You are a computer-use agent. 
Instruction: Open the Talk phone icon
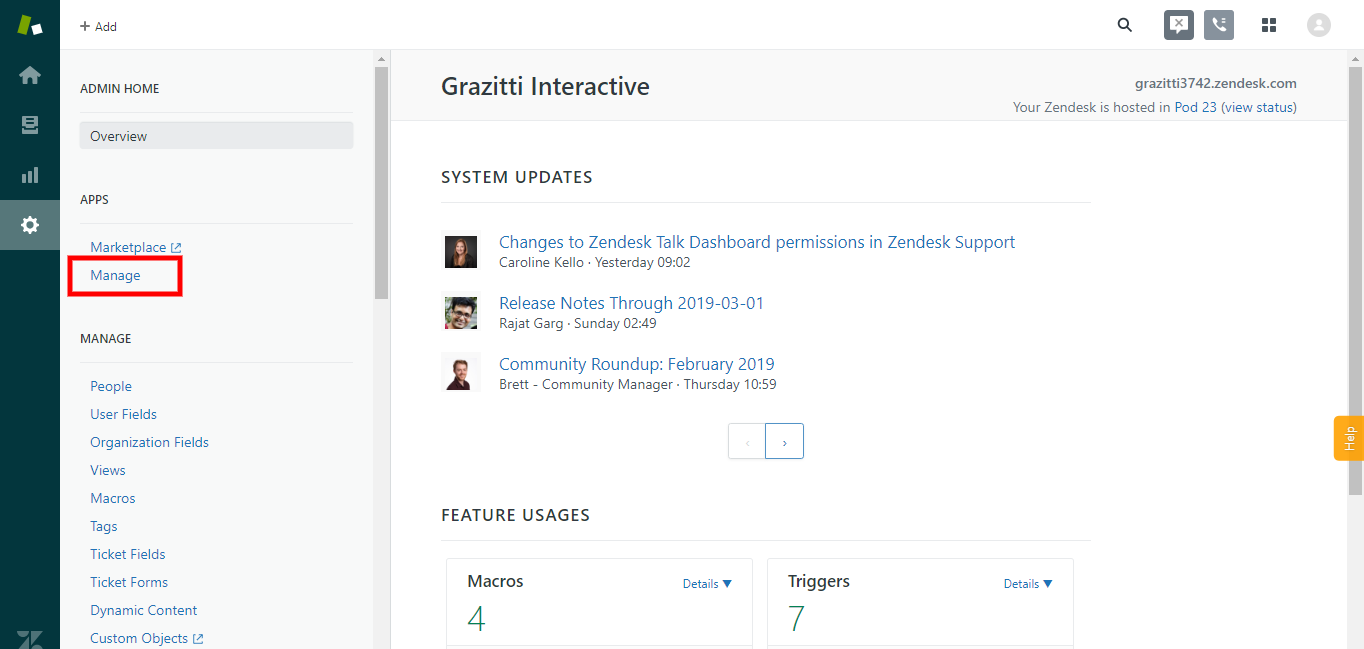(1219, 25)
